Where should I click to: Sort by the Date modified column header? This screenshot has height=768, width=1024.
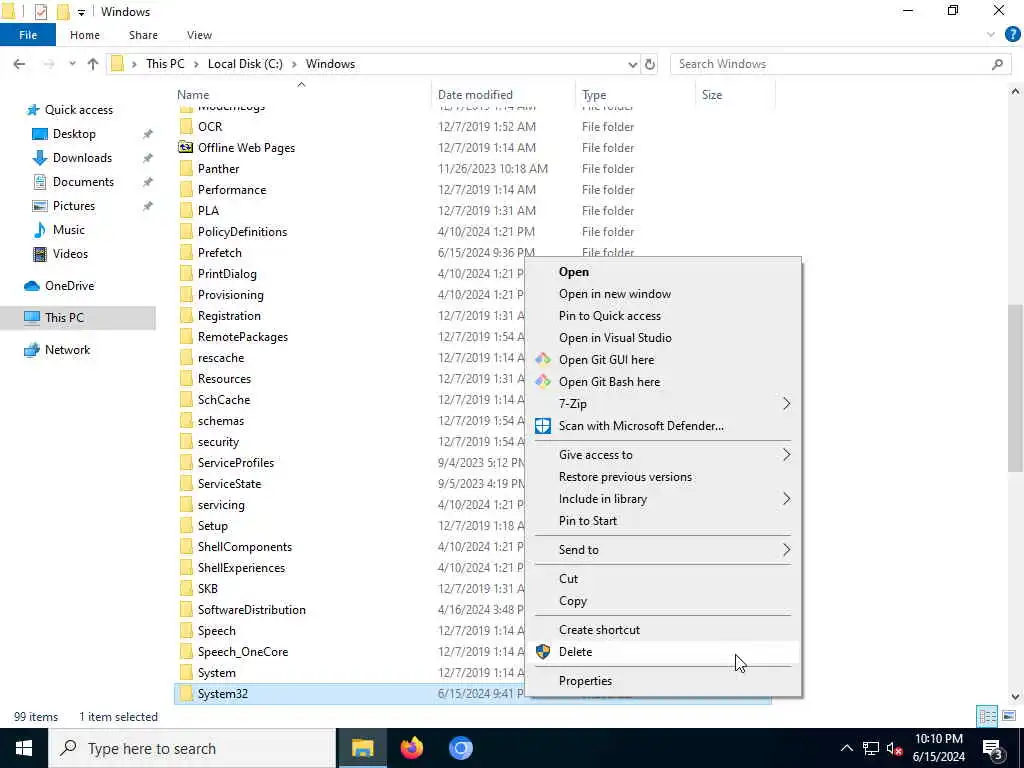coord(504,95)
